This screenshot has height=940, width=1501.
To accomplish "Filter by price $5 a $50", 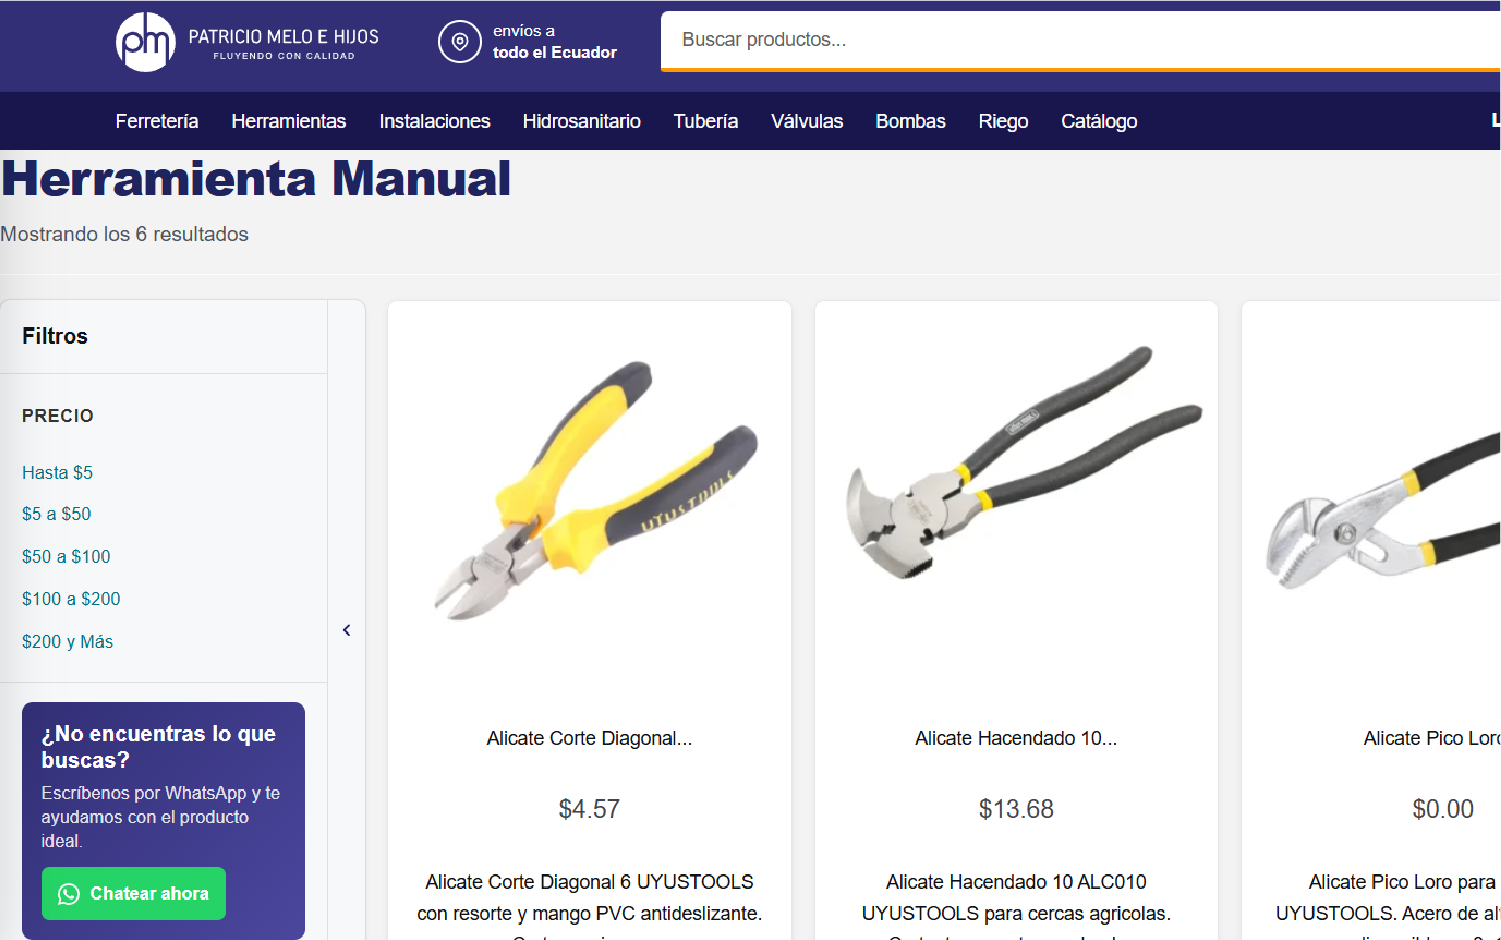I will pyautogui.click(x=56, y=514).
